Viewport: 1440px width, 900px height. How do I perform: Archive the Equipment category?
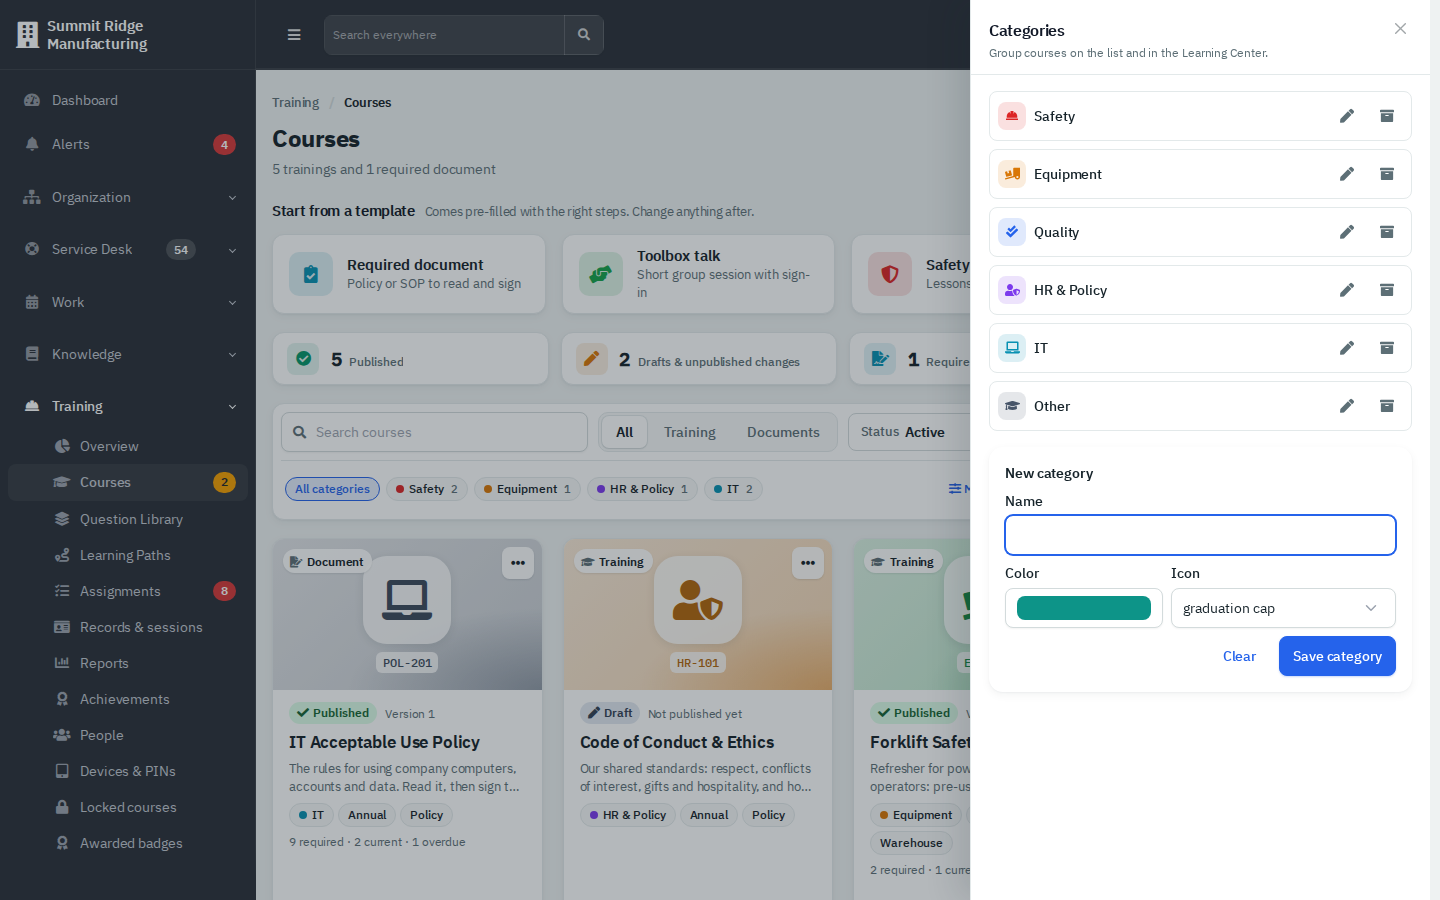tap(1387, 174)
